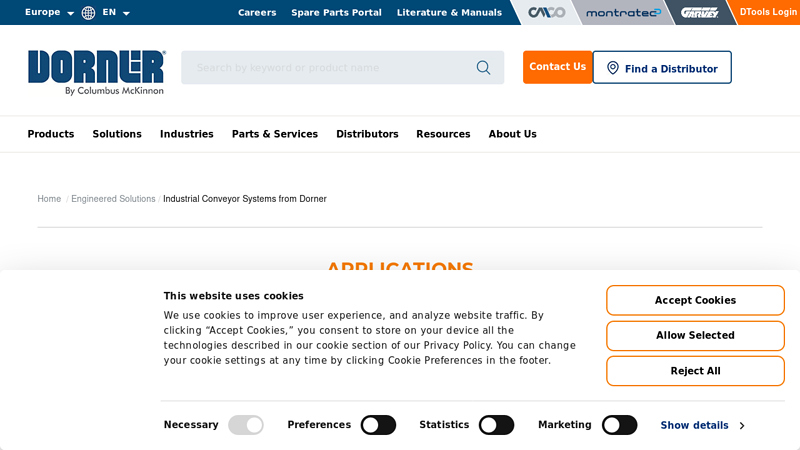
Task: Open the Products menu
Action: coord(50,134)
